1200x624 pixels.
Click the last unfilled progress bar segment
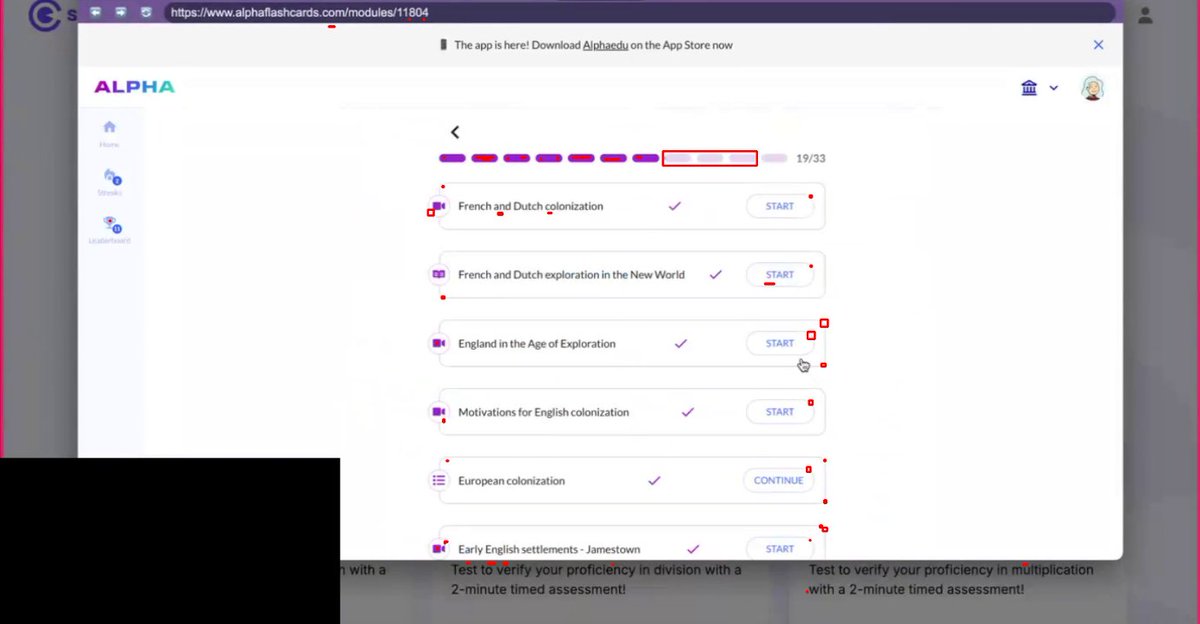774,158
